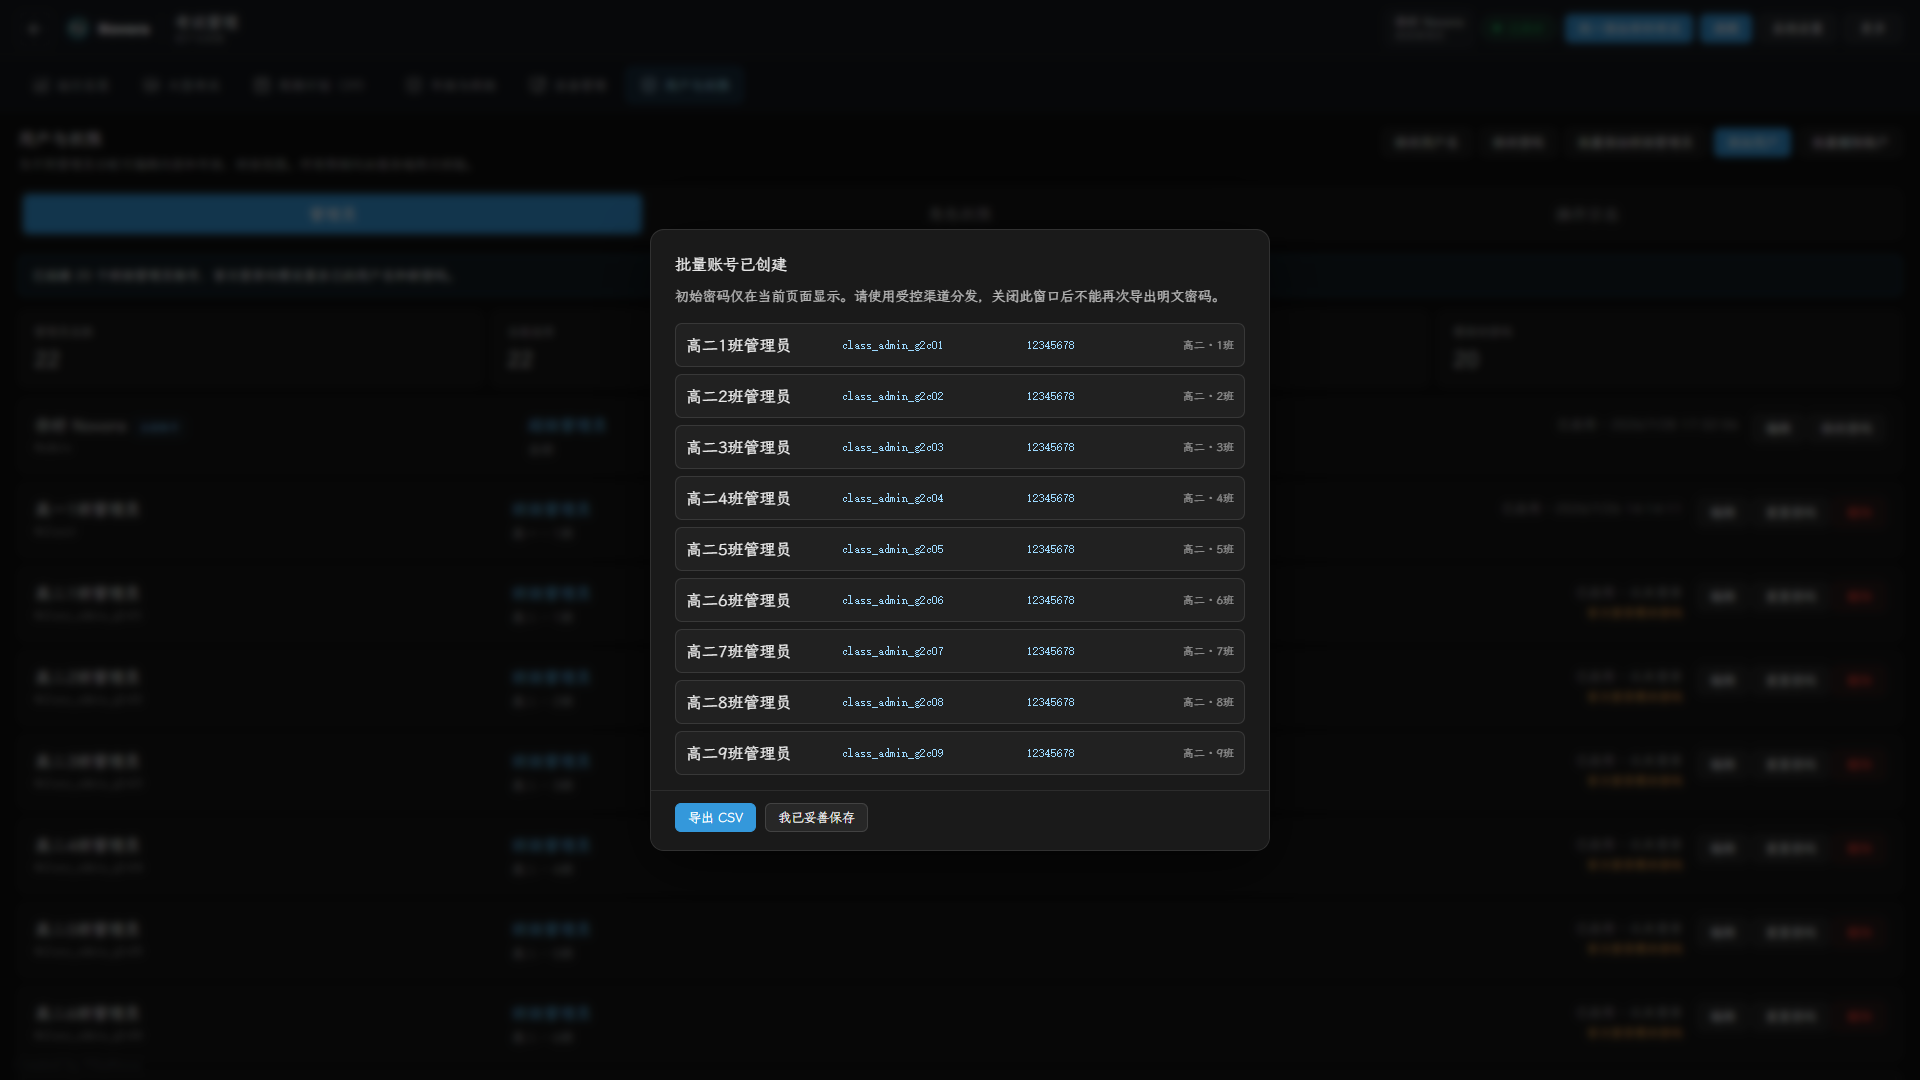Screen dimensions: 1920x1080
Task: Click the 高二1班管理员 account row
Action: click(960, 345)
